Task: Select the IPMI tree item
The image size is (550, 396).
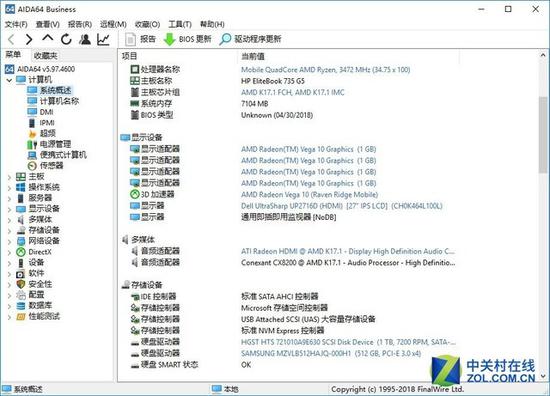Action: (41, 123)
